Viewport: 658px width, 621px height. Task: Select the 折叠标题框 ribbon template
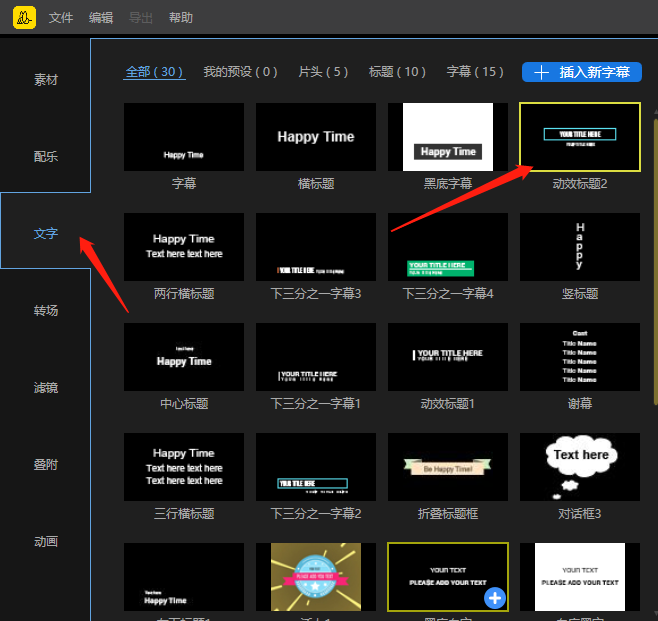(448, 467)
